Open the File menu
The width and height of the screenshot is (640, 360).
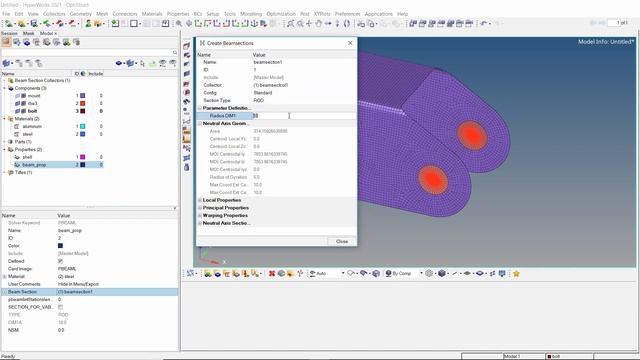pyautogui.click(x=6, y=14)
